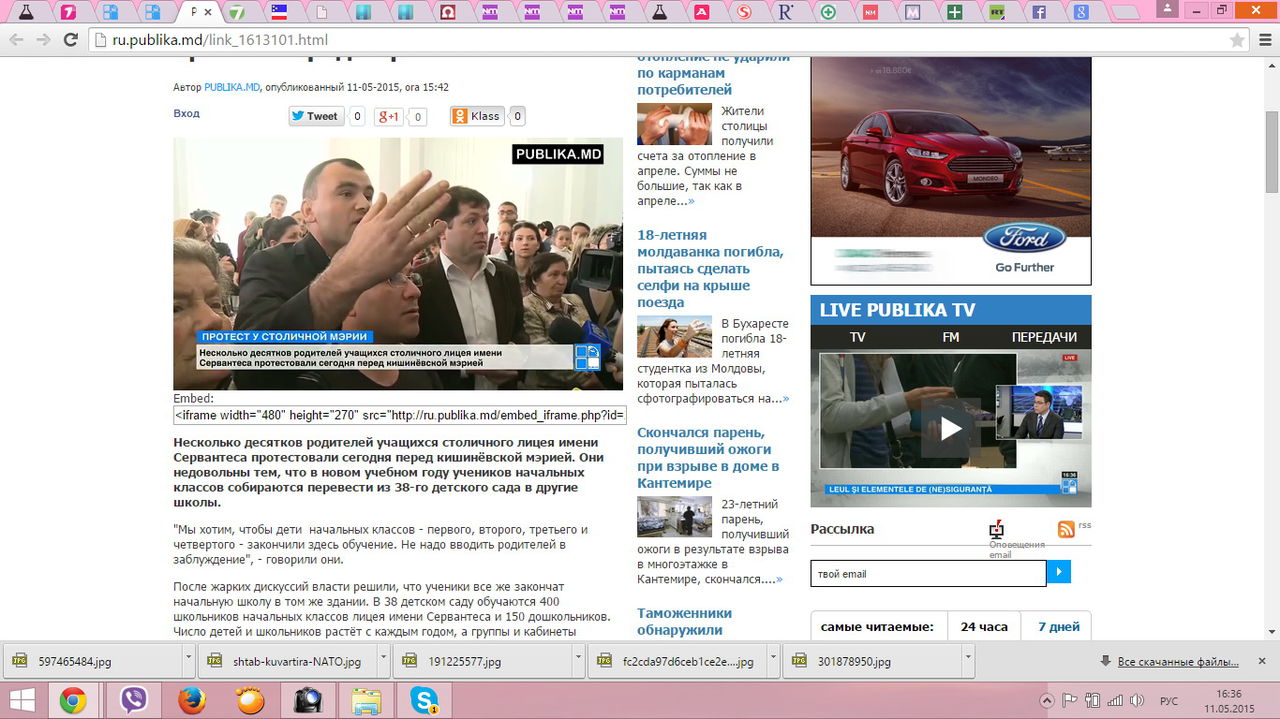Open the Таможенники обнаружили headline
Screen dimensions: 1280x719
coord(684,621)
